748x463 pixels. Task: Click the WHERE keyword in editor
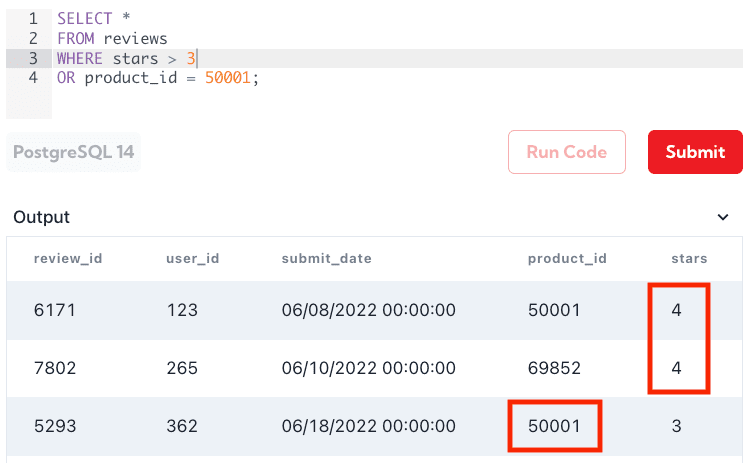[x=80, y=58]
